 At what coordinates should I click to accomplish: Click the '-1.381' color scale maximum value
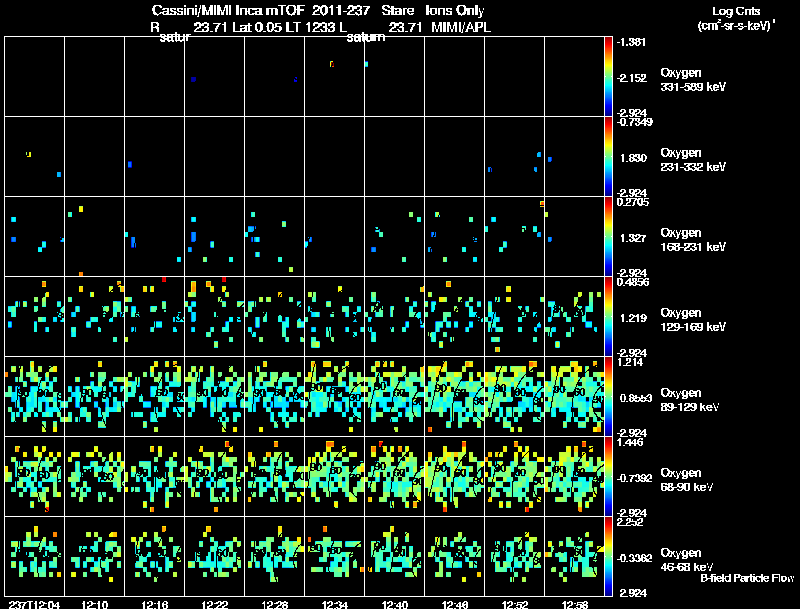click(631, 42)
